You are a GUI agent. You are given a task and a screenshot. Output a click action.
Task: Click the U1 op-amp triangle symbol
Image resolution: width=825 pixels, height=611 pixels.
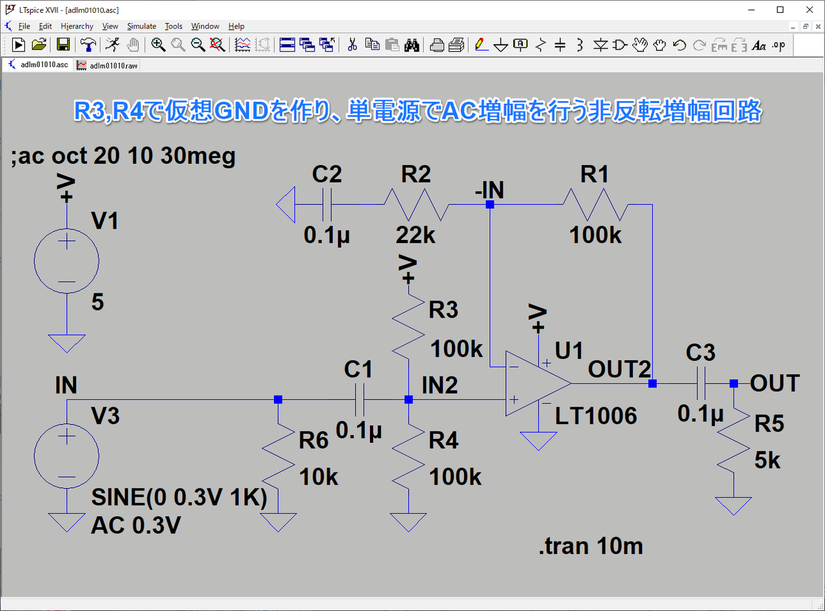[538, 384]
